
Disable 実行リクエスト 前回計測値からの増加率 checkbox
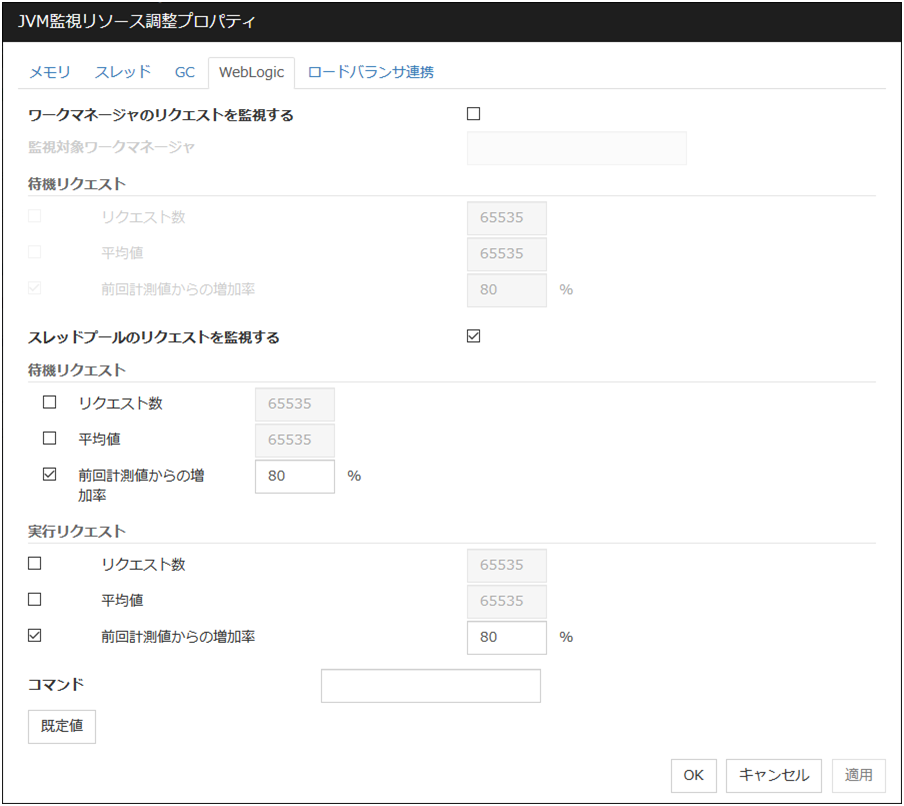pos(35,635)
